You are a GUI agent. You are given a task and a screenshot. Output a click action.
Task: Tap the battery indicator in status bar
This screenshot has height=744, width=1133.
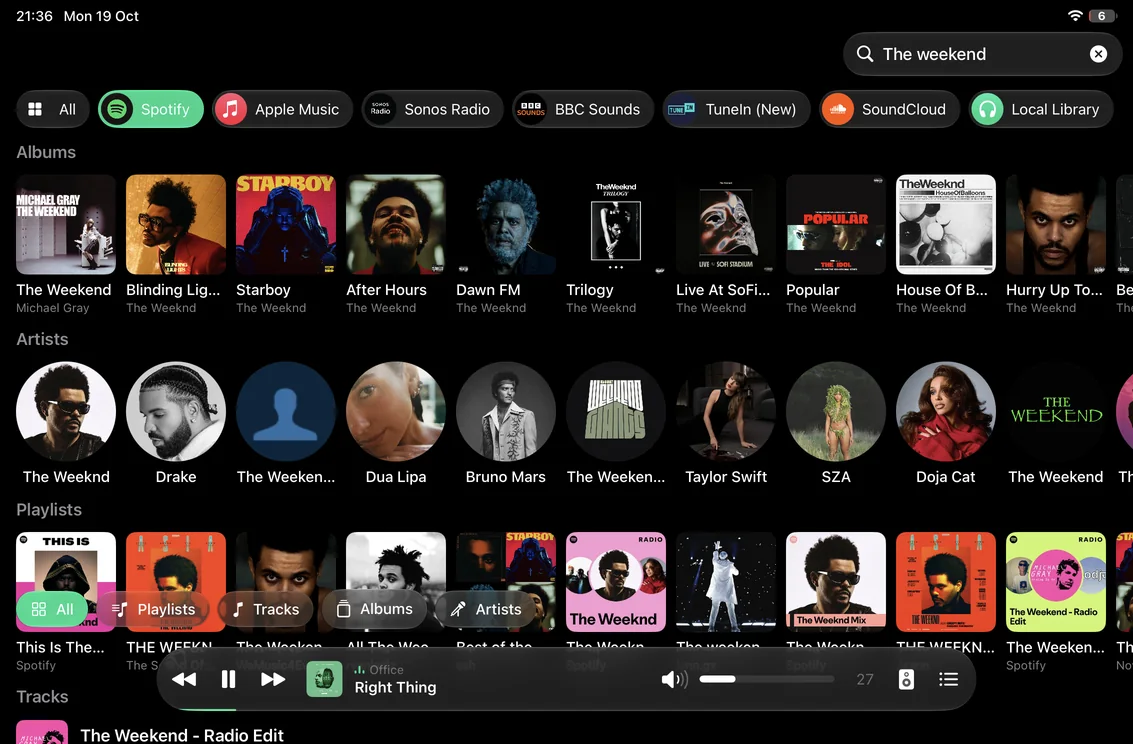click(1101, 15)
